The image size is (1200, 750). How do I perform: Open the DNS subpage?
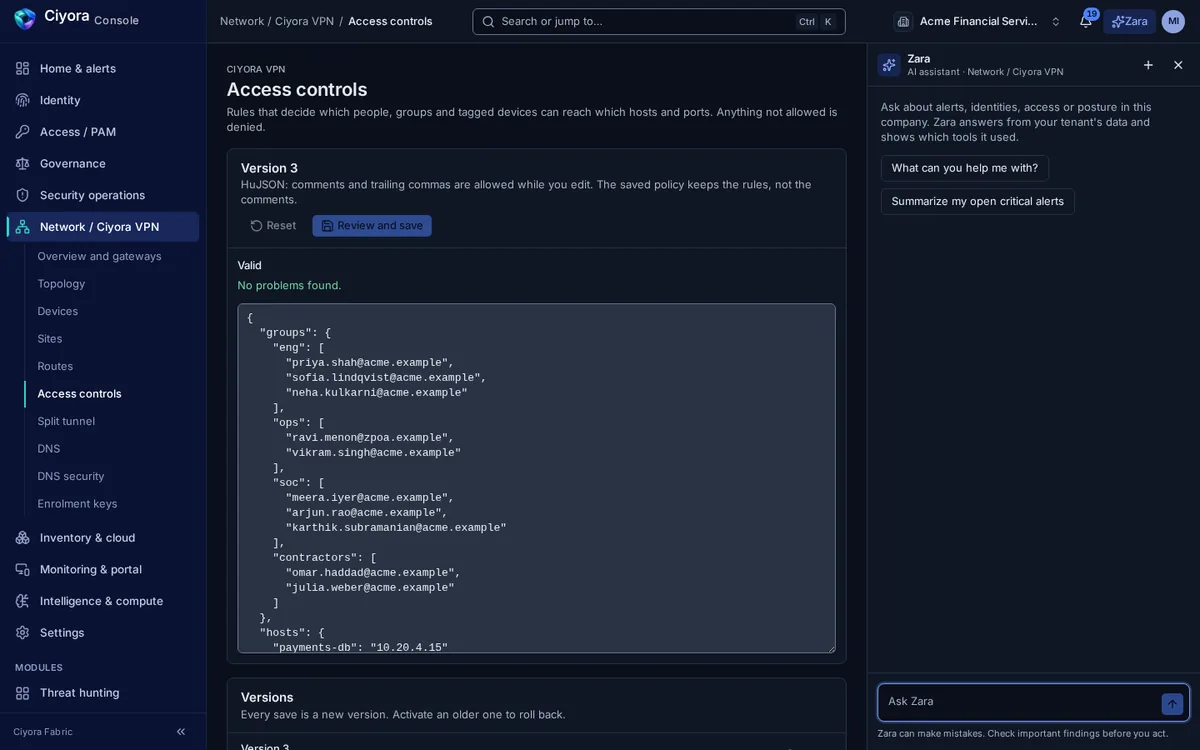(111, 449)
